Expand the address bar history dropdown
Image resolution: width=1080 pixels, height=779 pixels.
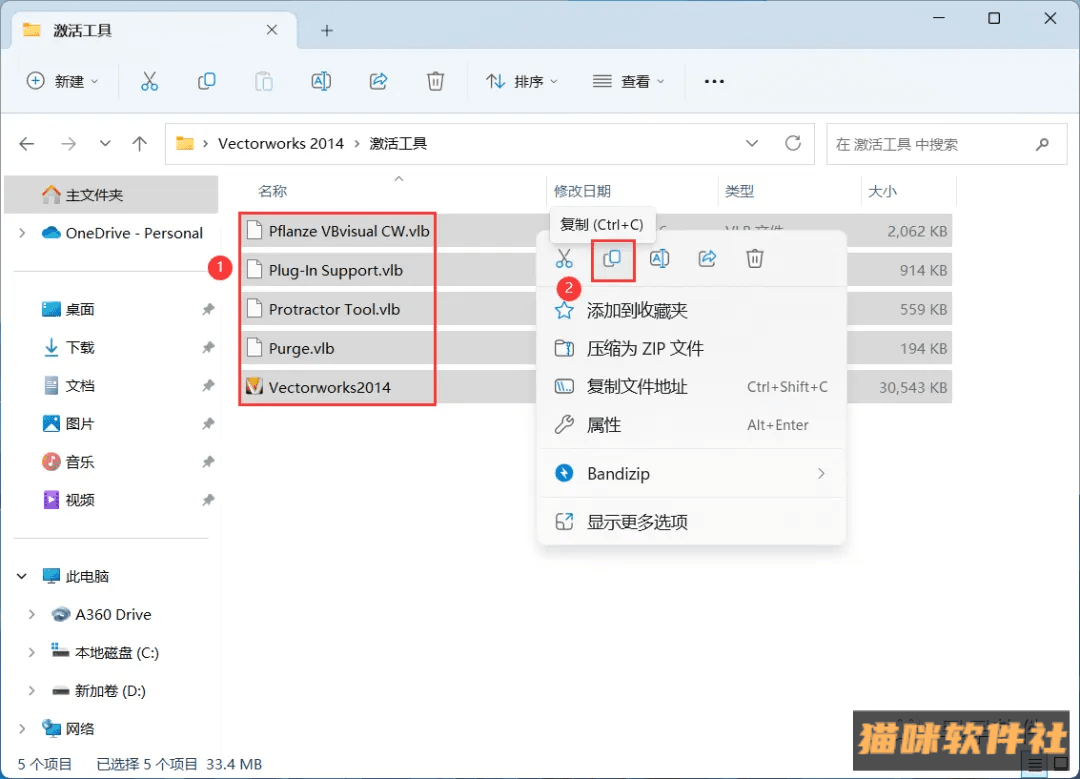pyautogui.click(x=752, y=143)
